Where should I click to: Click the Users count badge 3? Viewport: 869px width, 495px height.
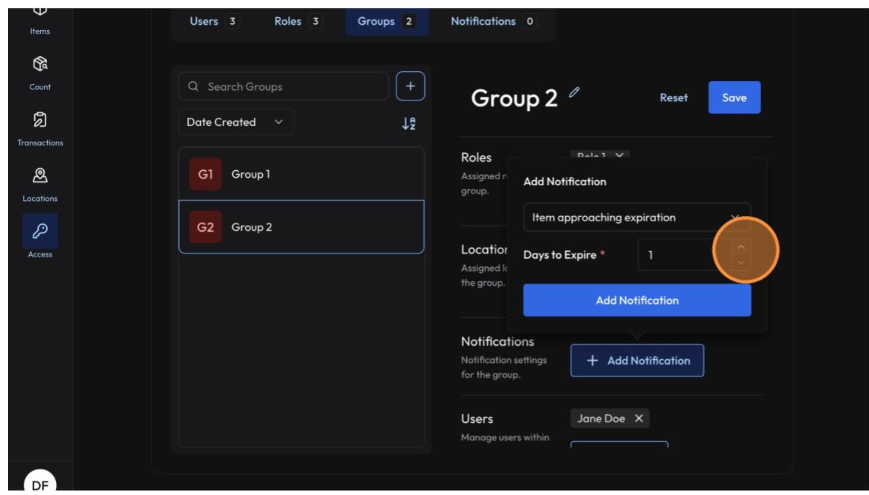click(232, 21)
